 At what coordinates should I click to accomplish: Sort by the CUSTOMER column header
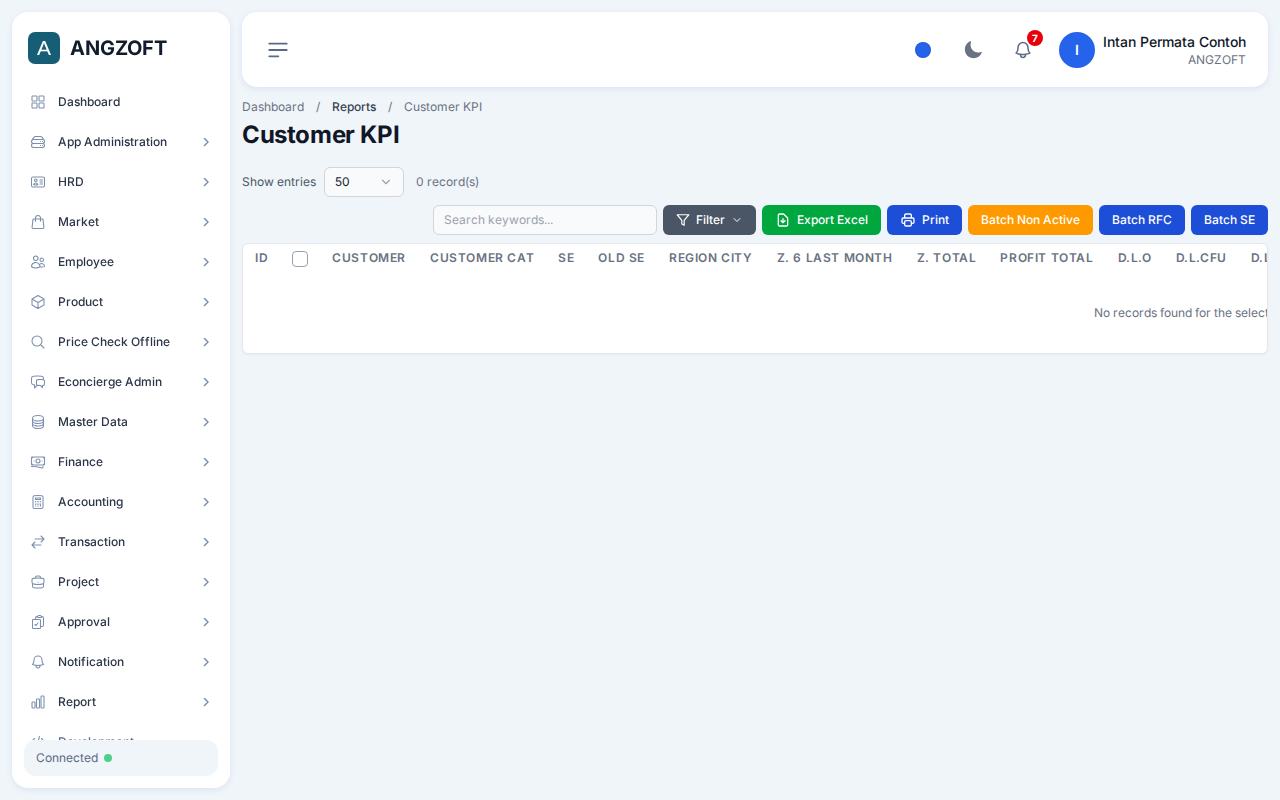(x=368, y=258)
